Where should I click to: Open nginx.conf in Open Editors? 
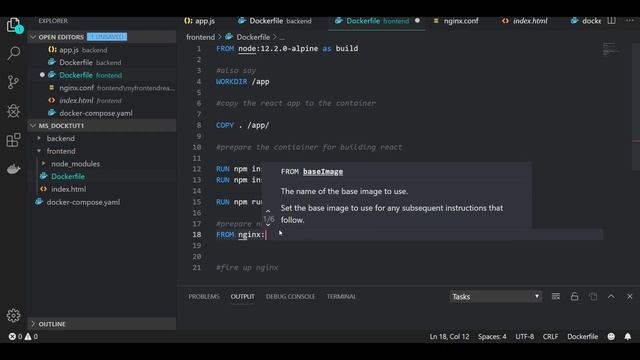click(x=102, y=88)
